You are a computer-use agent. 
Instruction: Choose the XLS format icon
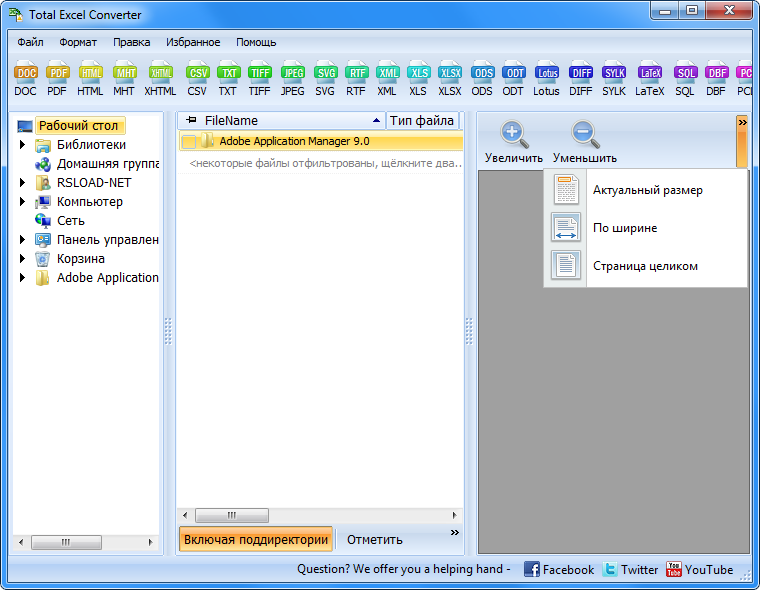coord(418,78)
